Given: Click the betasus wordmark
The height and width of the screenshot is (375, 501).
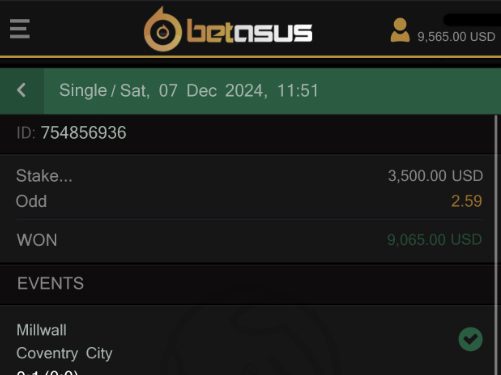Looking at the screenshot, I should [249, 32].
